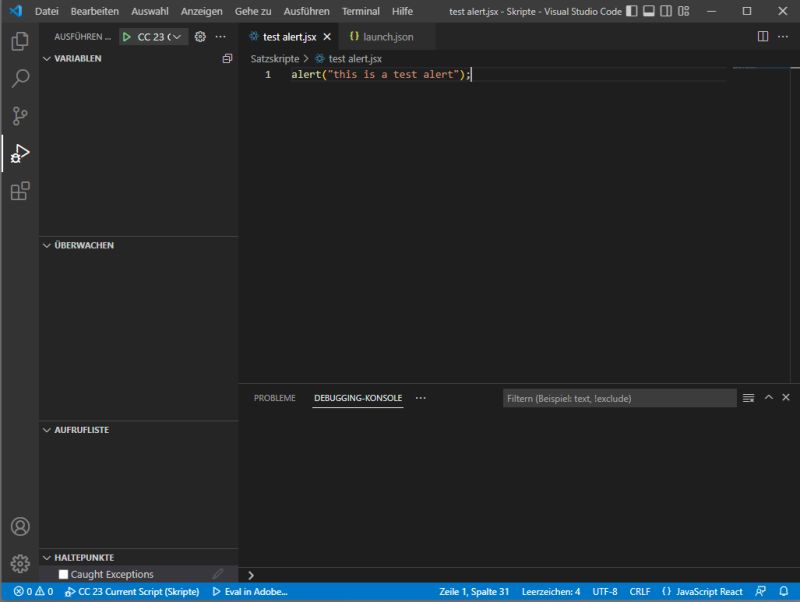The width and height of the screenshot is (800, 602).
Task: Open the Search view in activity bar
Action: [20, 79]
